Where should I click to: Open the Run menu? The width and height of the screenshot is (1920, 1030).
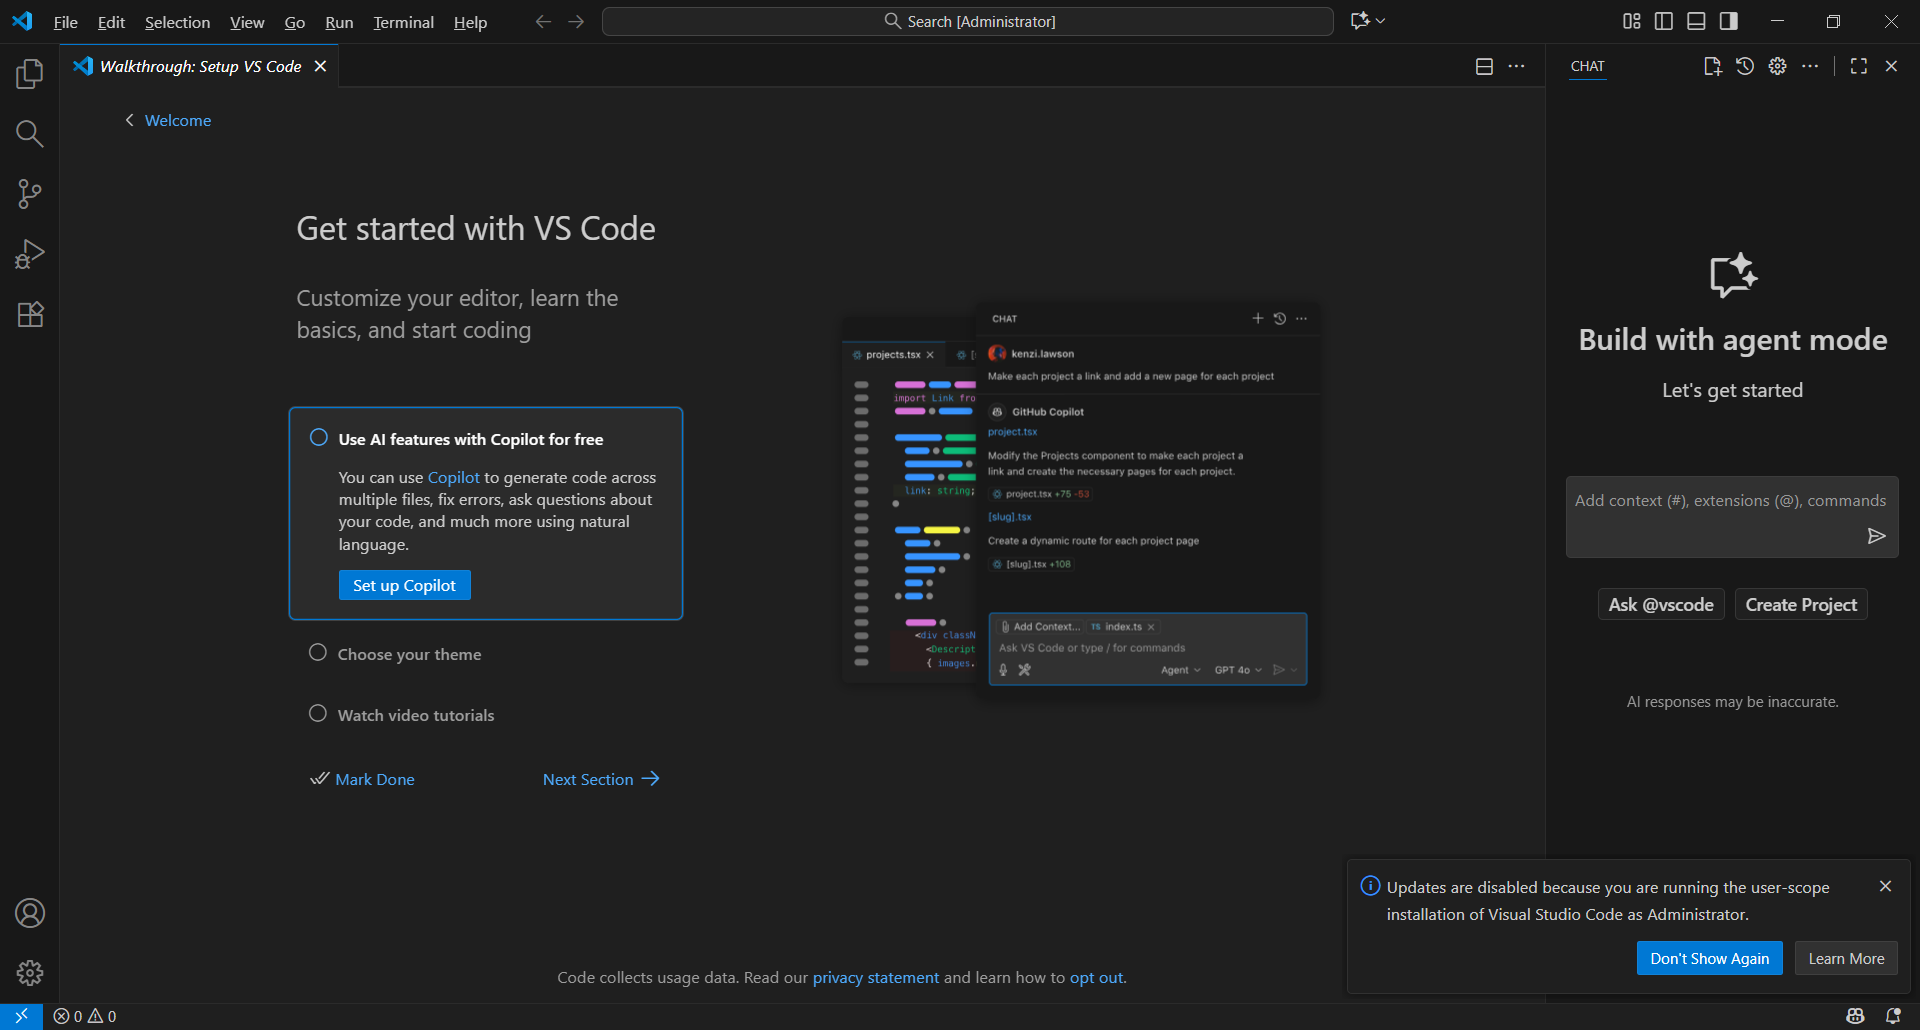point(339,22)
